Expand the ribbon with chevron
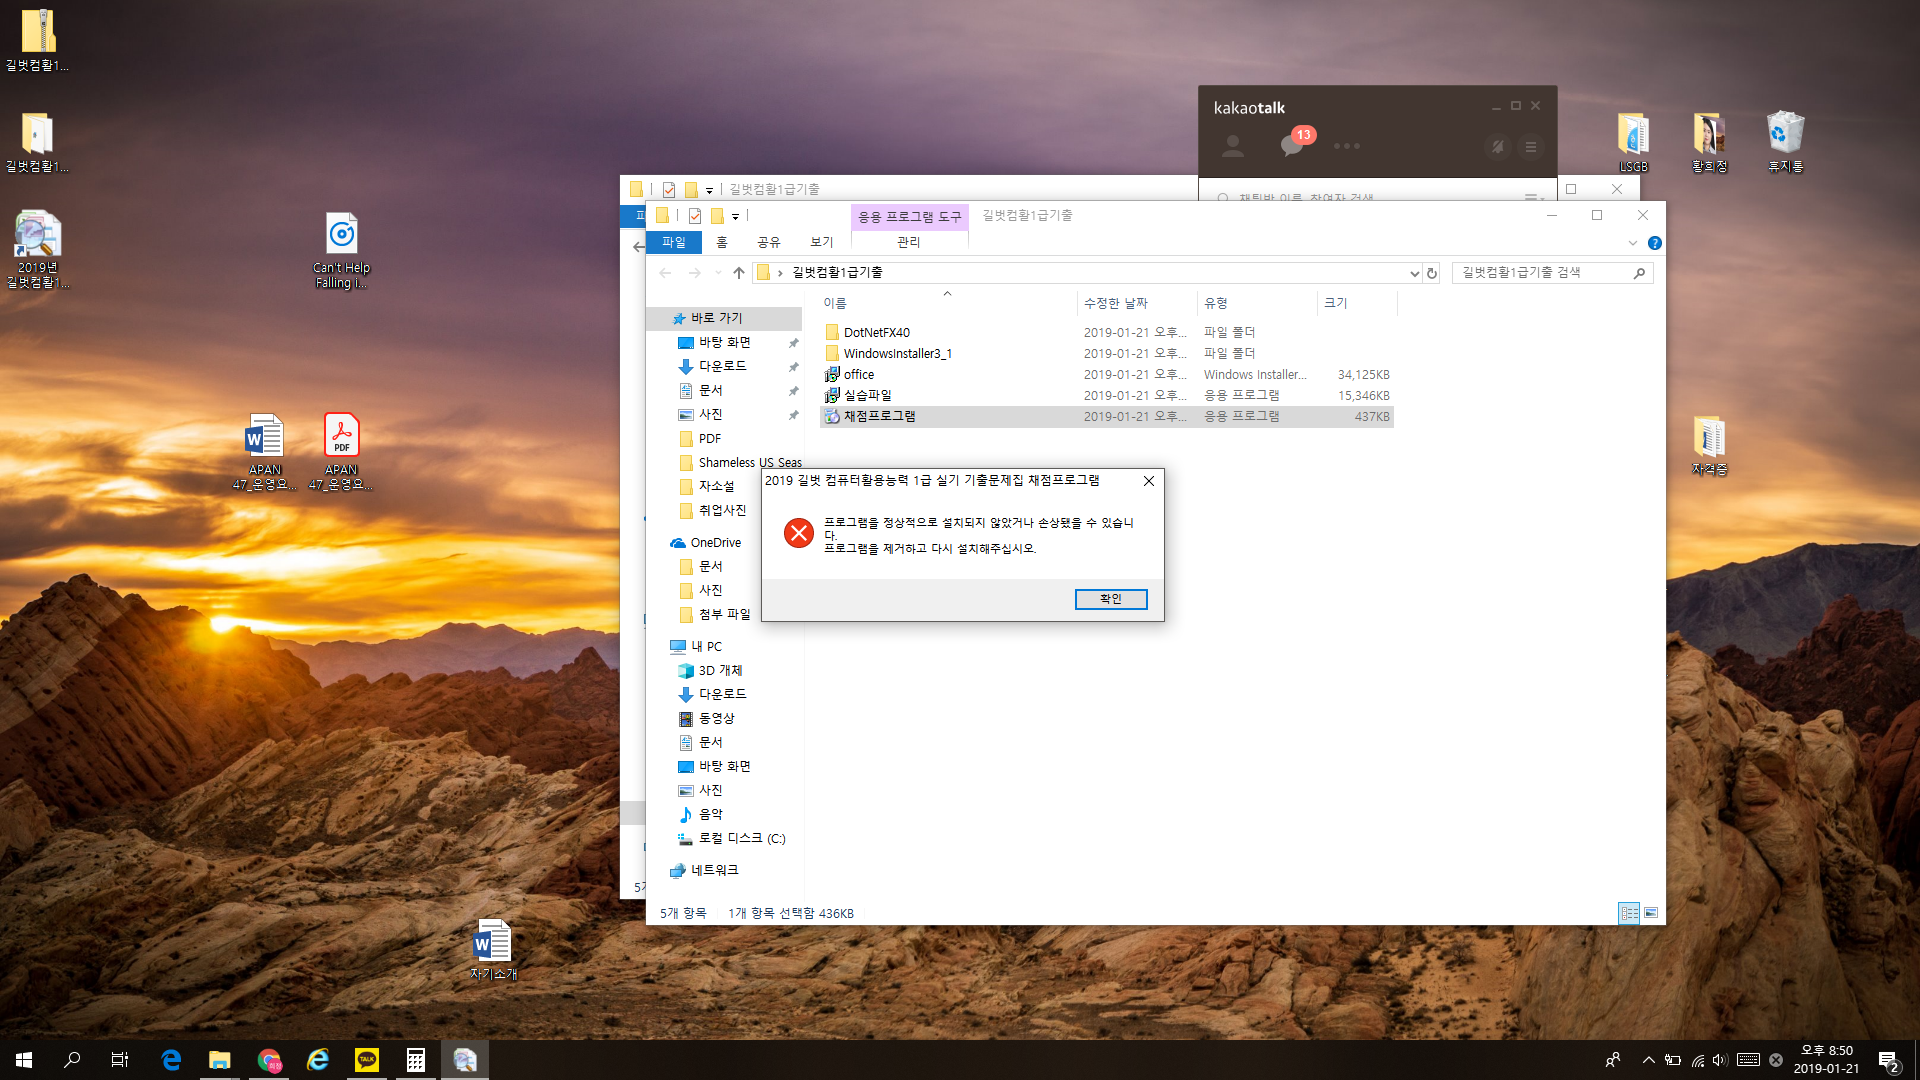Viewport: 1920px width, 1080px height. (1633, 243)
